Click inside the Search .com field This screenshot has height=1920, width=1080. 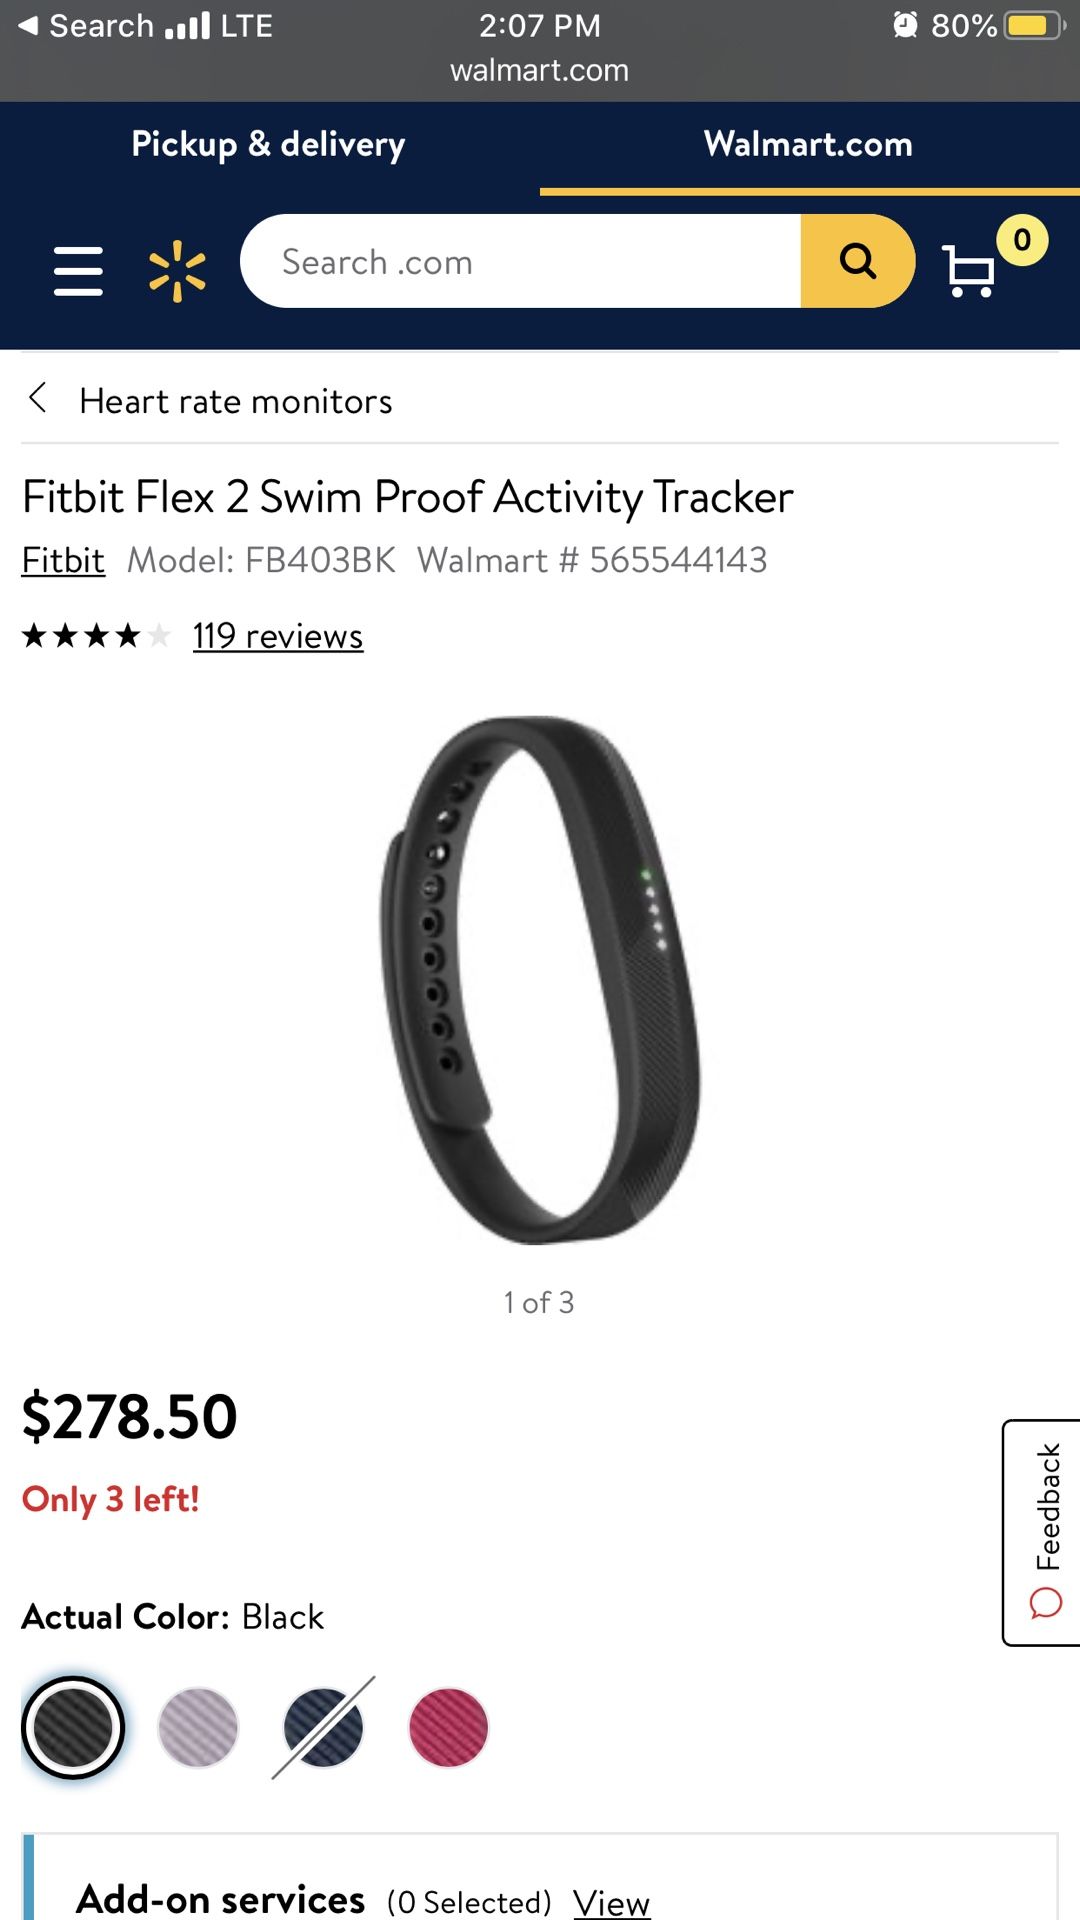pos(521,261)
